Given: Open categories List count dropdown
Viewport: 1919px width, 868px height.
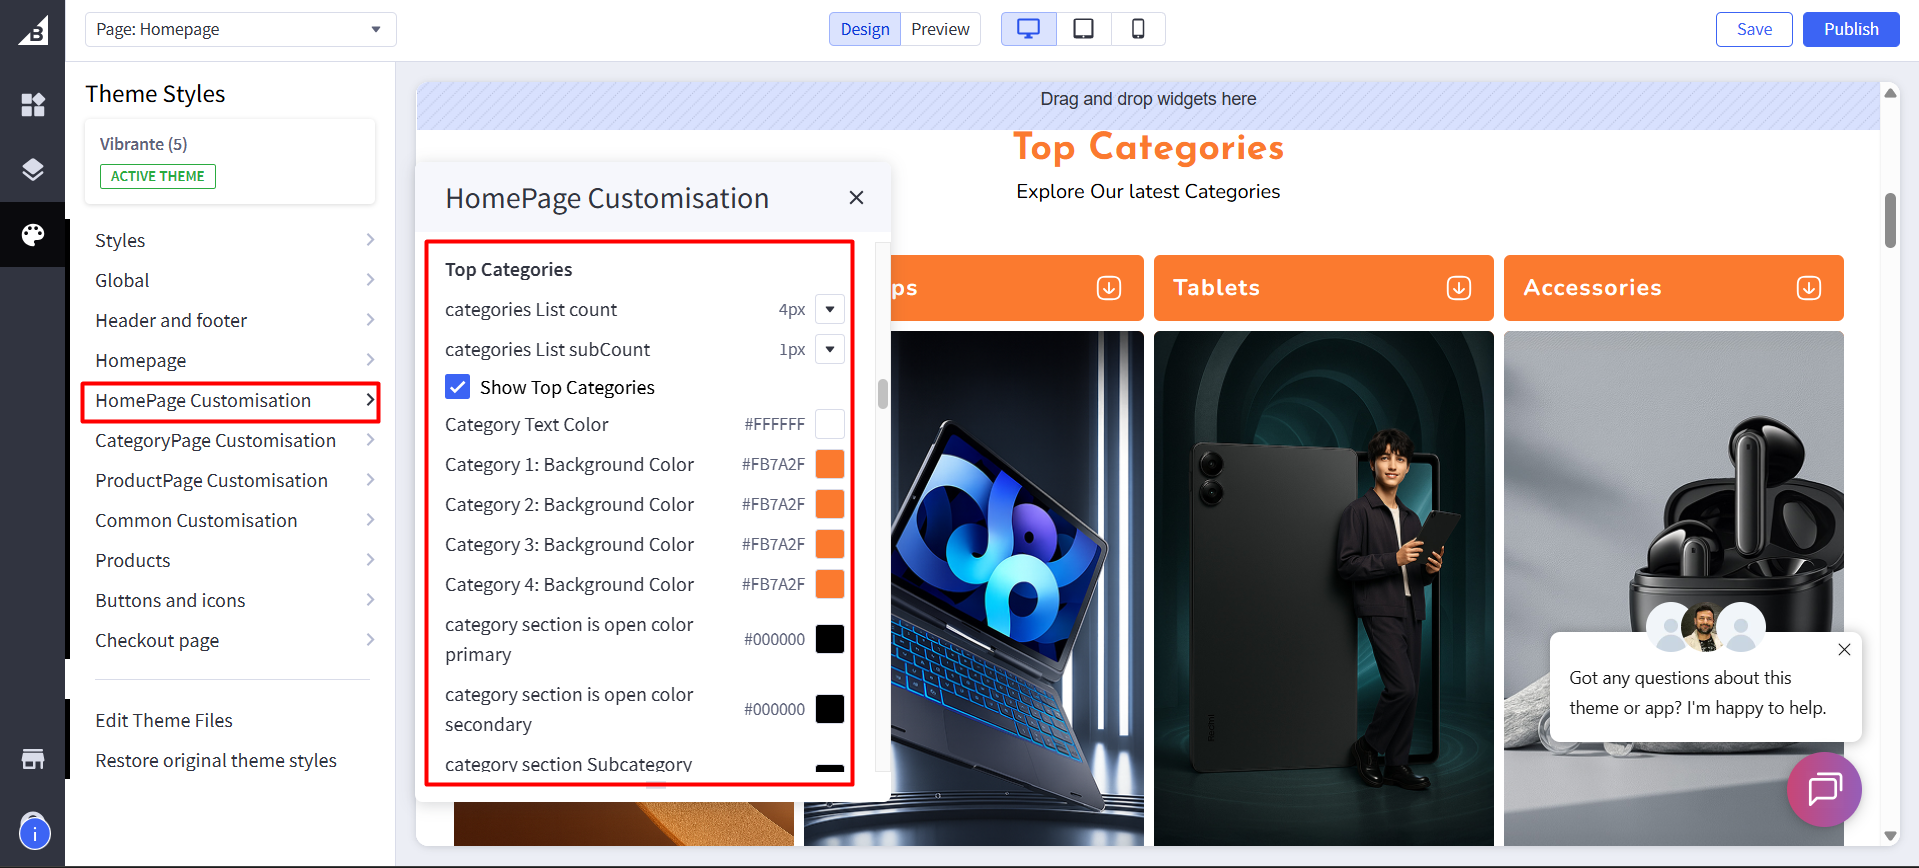Looking at the screenshot, I should (x=830, y=309).
